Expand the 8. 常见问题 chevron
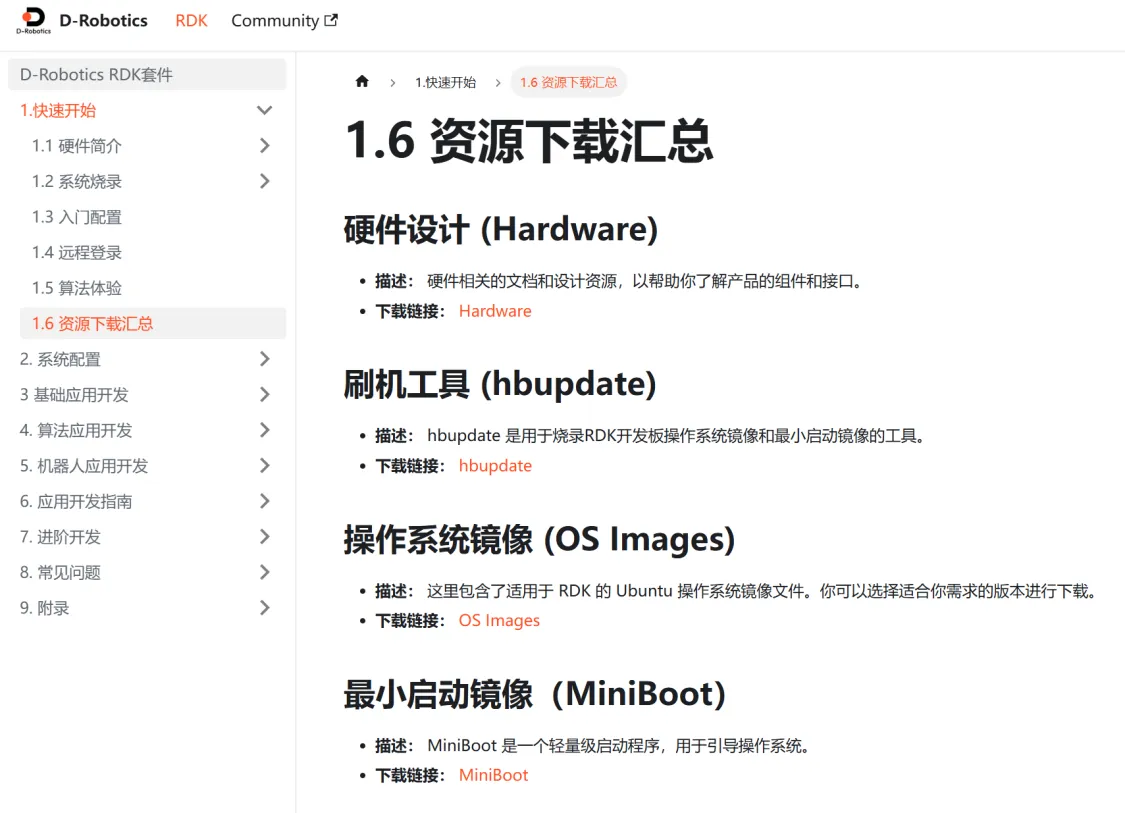Screen dimensions: 1125x813 pos(265,572)
